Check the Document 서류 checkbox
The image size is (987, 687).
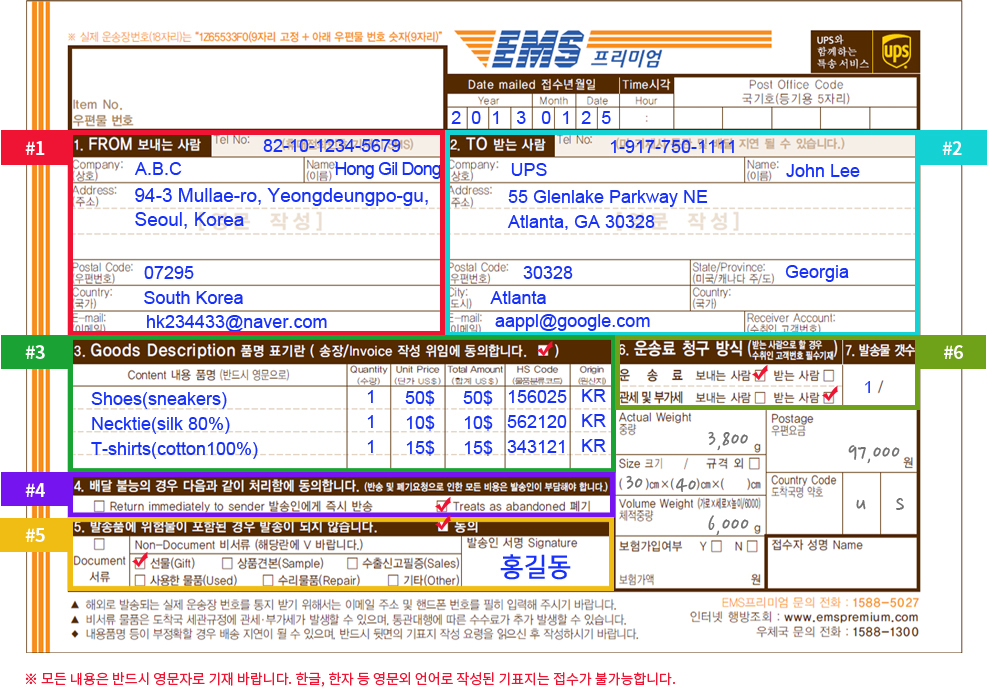99,543
